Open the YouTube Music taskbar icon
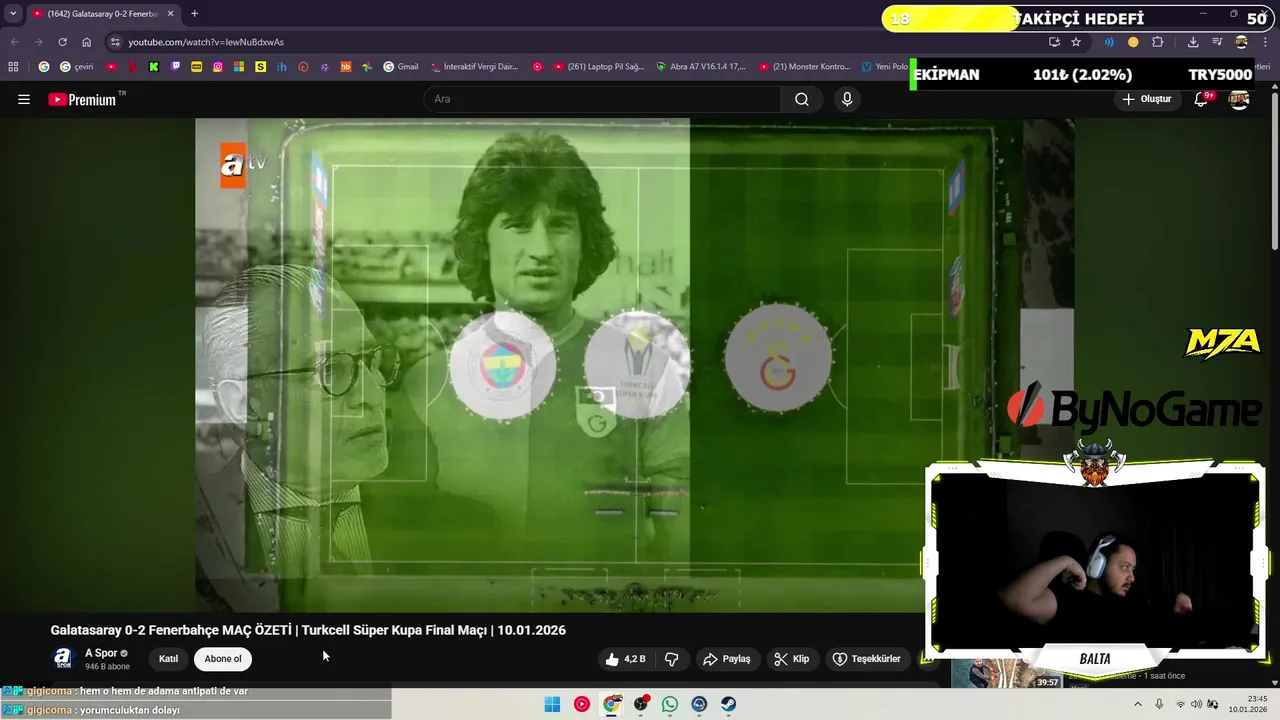Screen dimensions: 1280x720 (581, 704)
